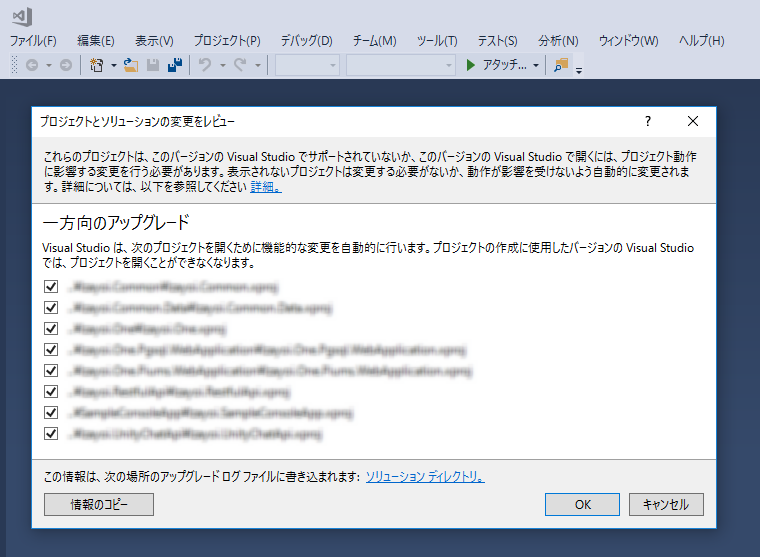760x557 pixels.
Task: Click the Visual Studio logo icon
Action: coord(22,17)
